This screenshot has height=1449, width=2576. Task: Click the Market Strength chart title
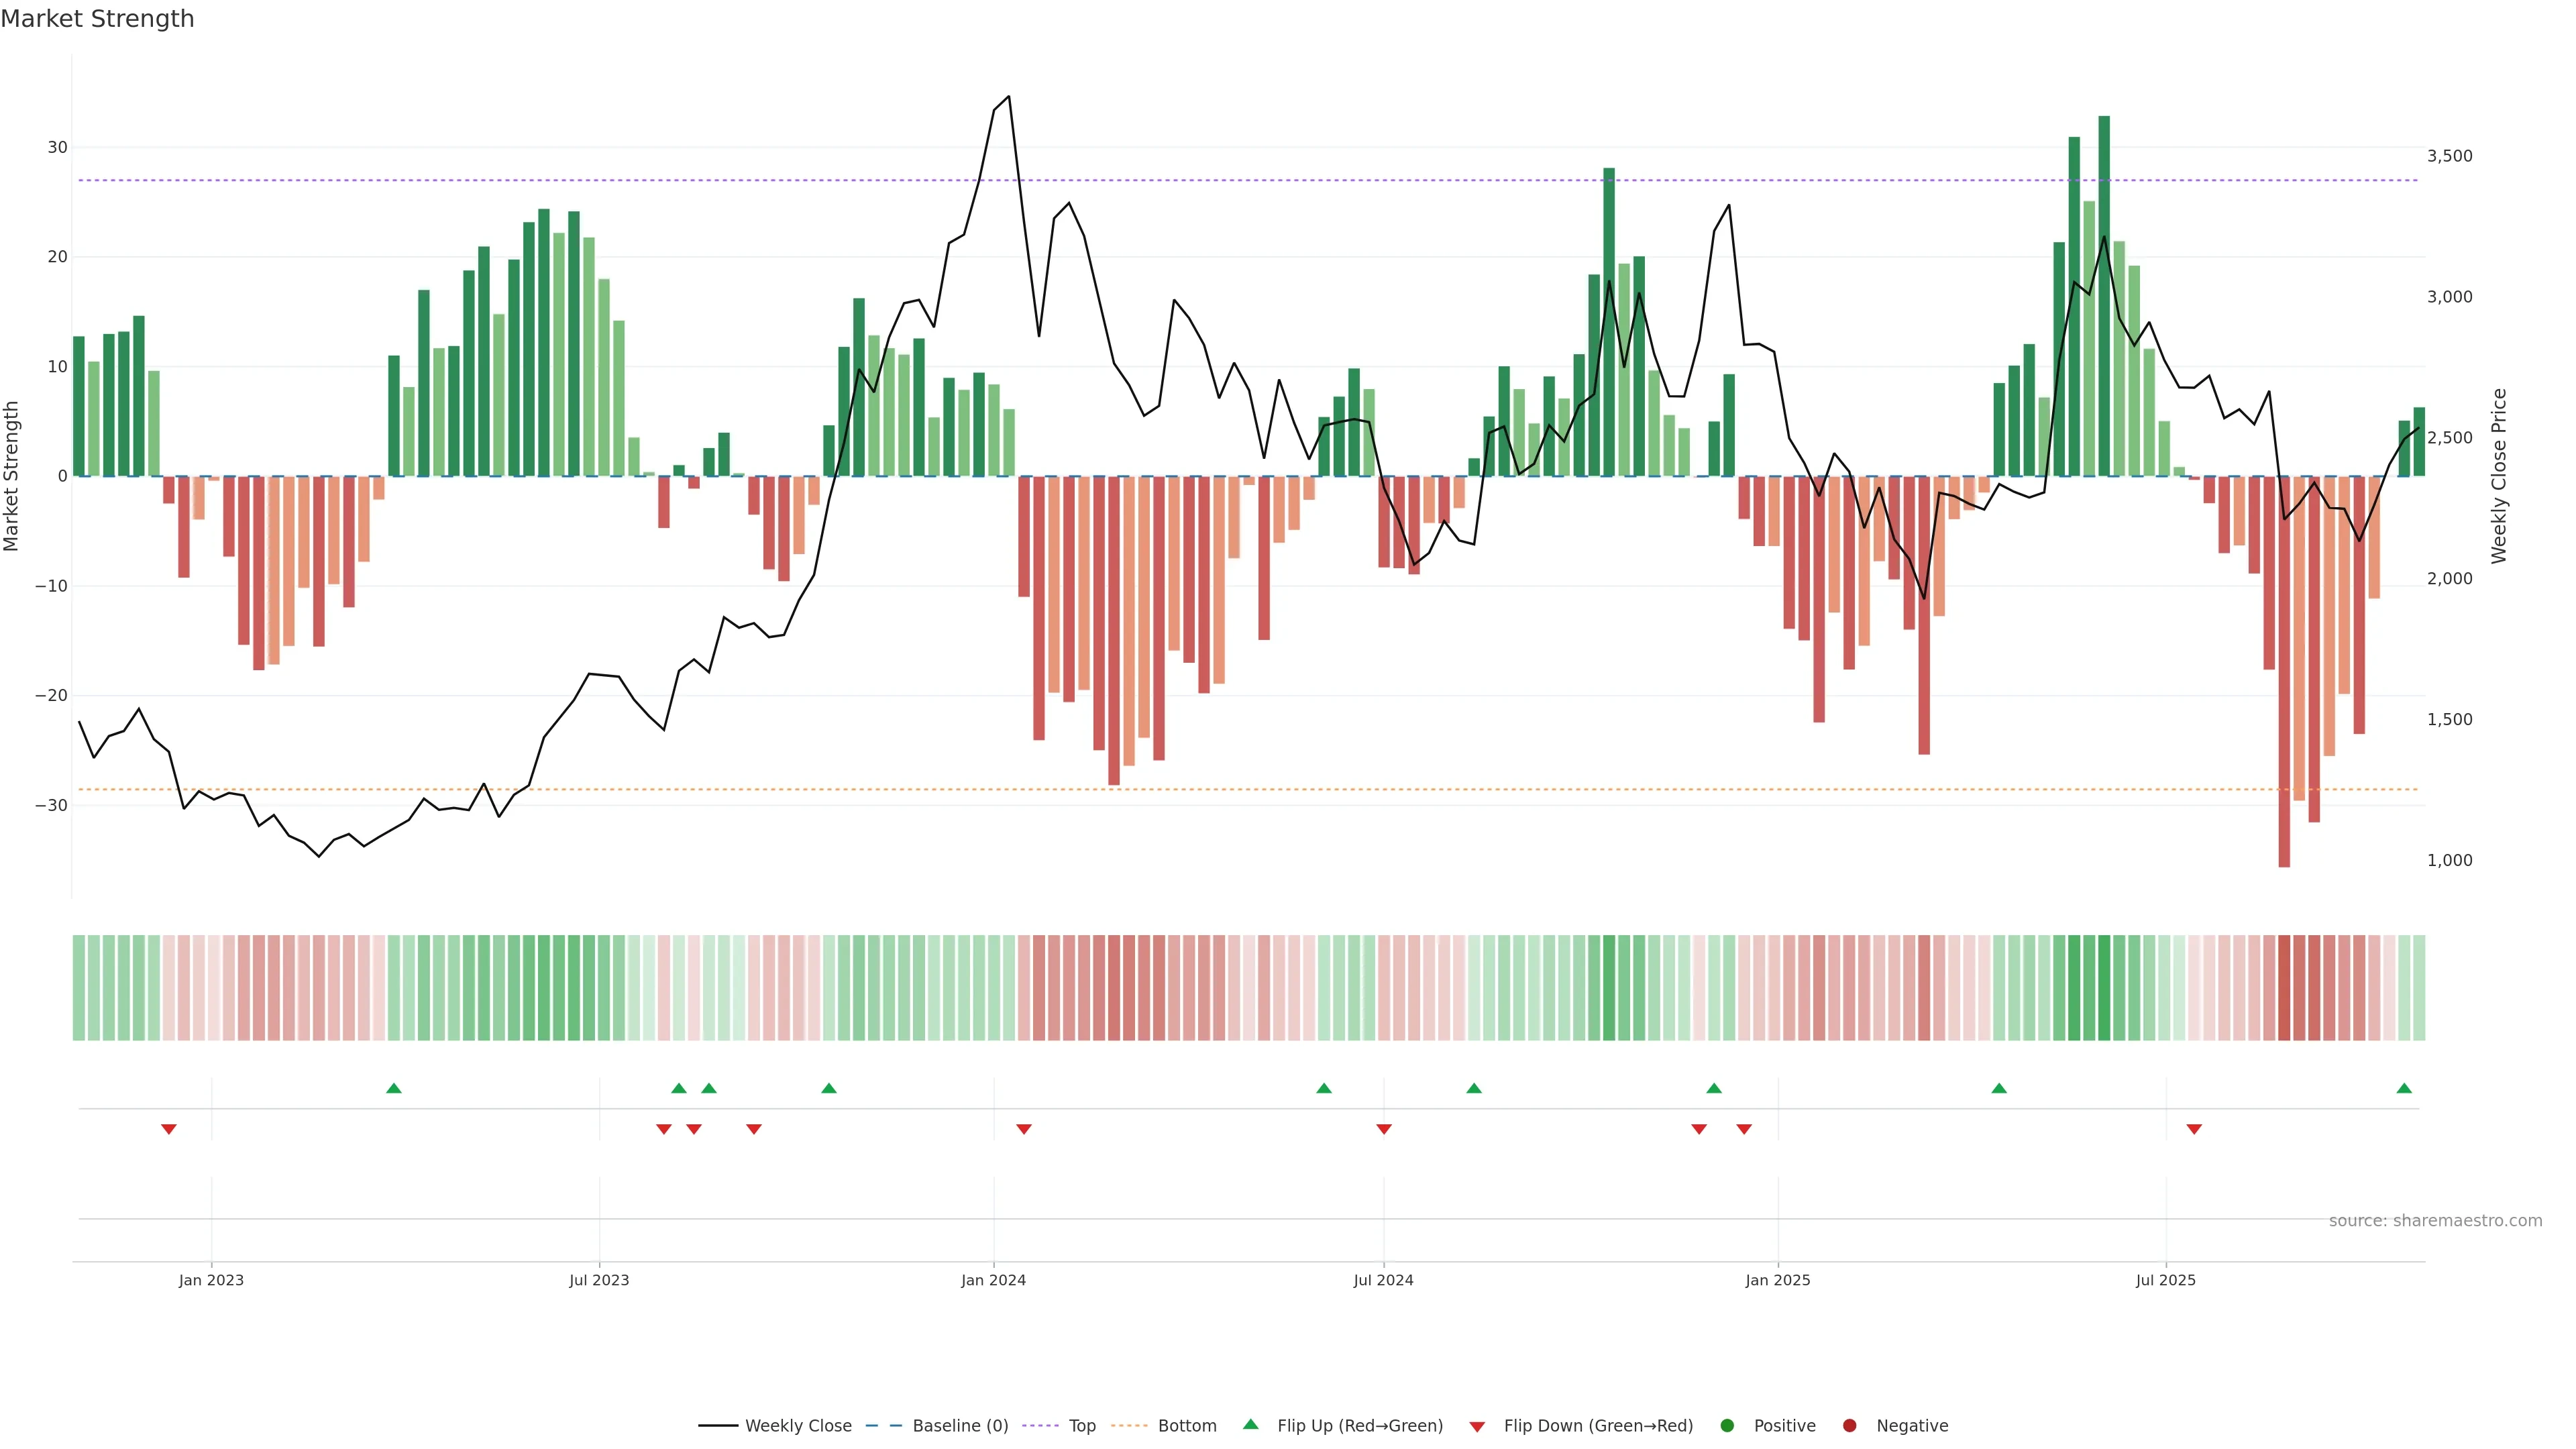[x=97, y=19]
